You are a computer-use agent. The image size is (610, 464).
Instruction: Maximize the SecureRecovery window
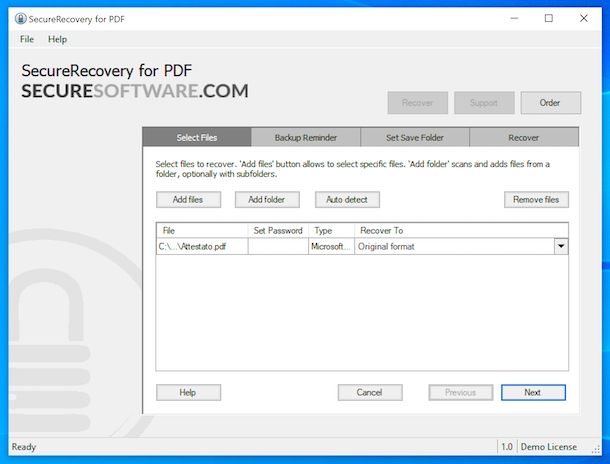pos(549,18)
